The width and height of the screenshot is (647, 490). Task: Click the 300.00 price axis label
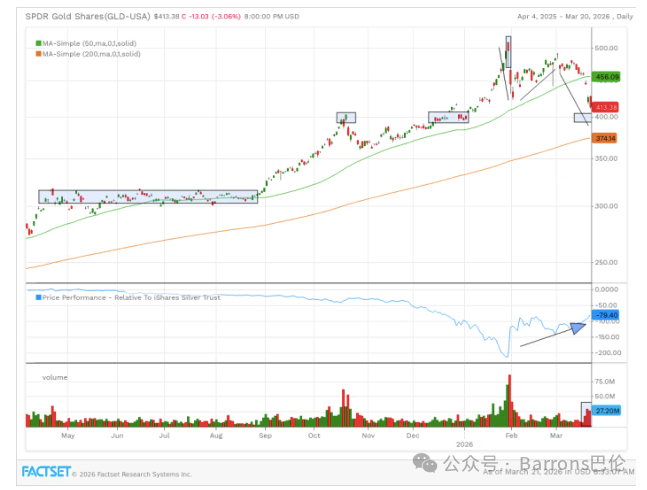606,206
